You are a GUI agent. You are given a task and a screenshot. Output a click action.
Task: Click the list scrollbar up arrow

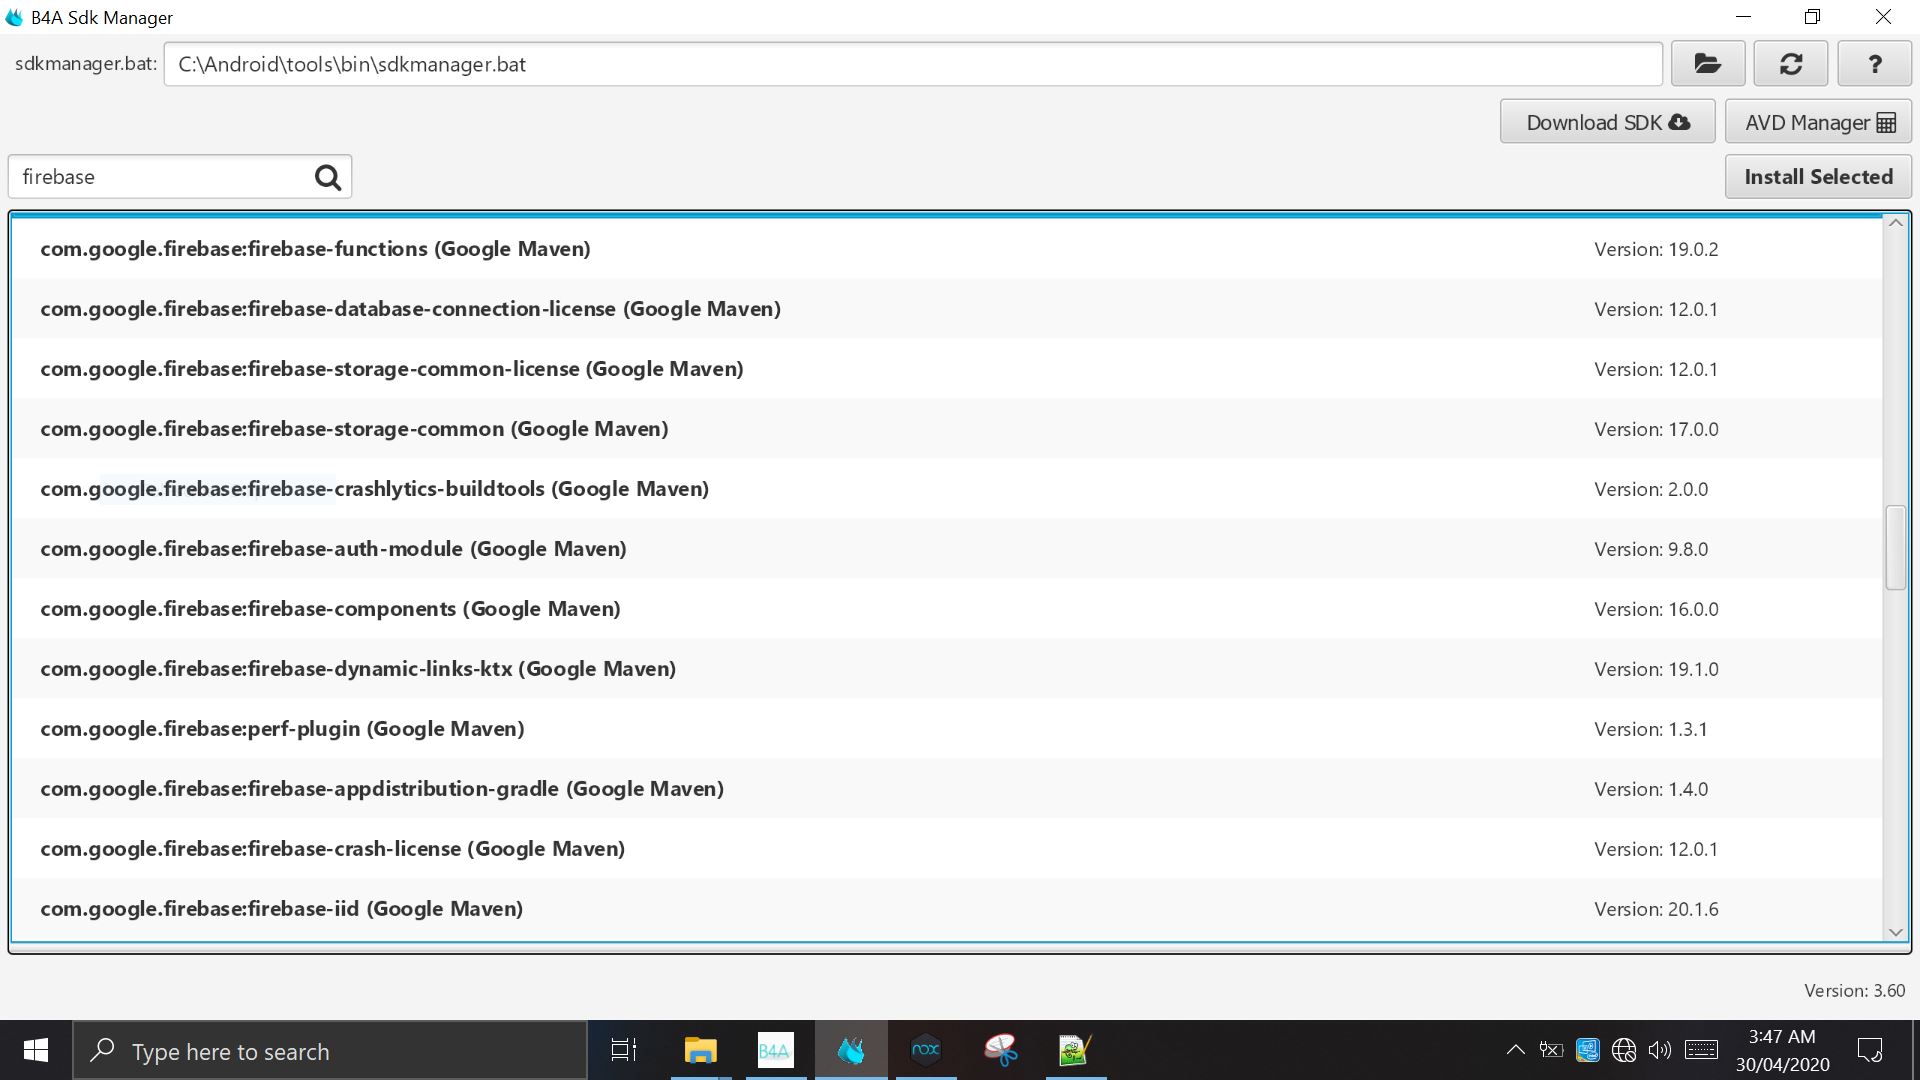(x=1895, y=223)
